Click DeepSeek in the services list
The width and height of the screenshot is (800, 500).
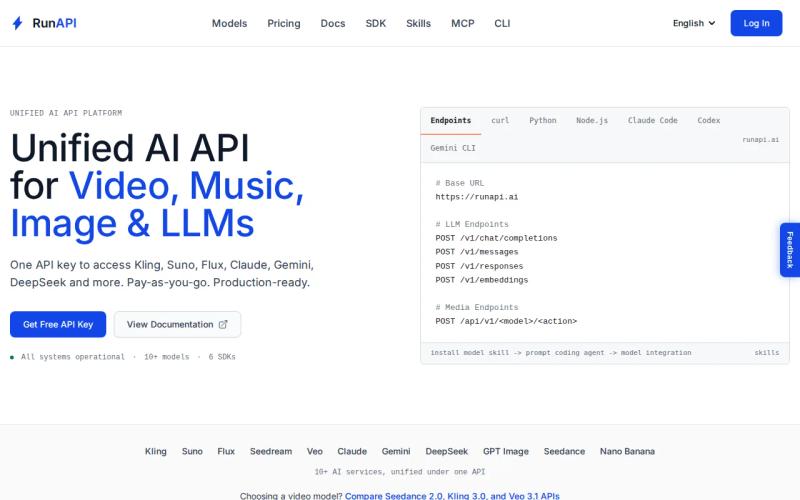(446, 451)
